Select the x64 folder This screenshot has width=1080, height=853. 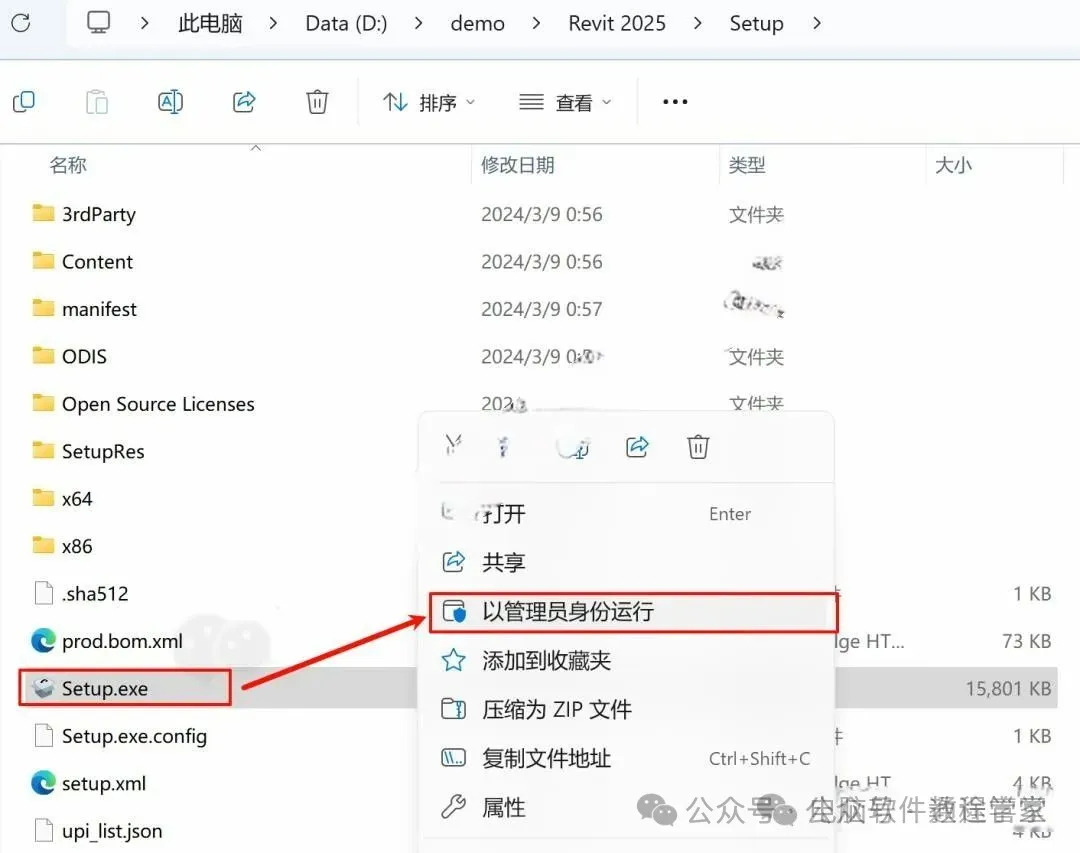point(76,499)
